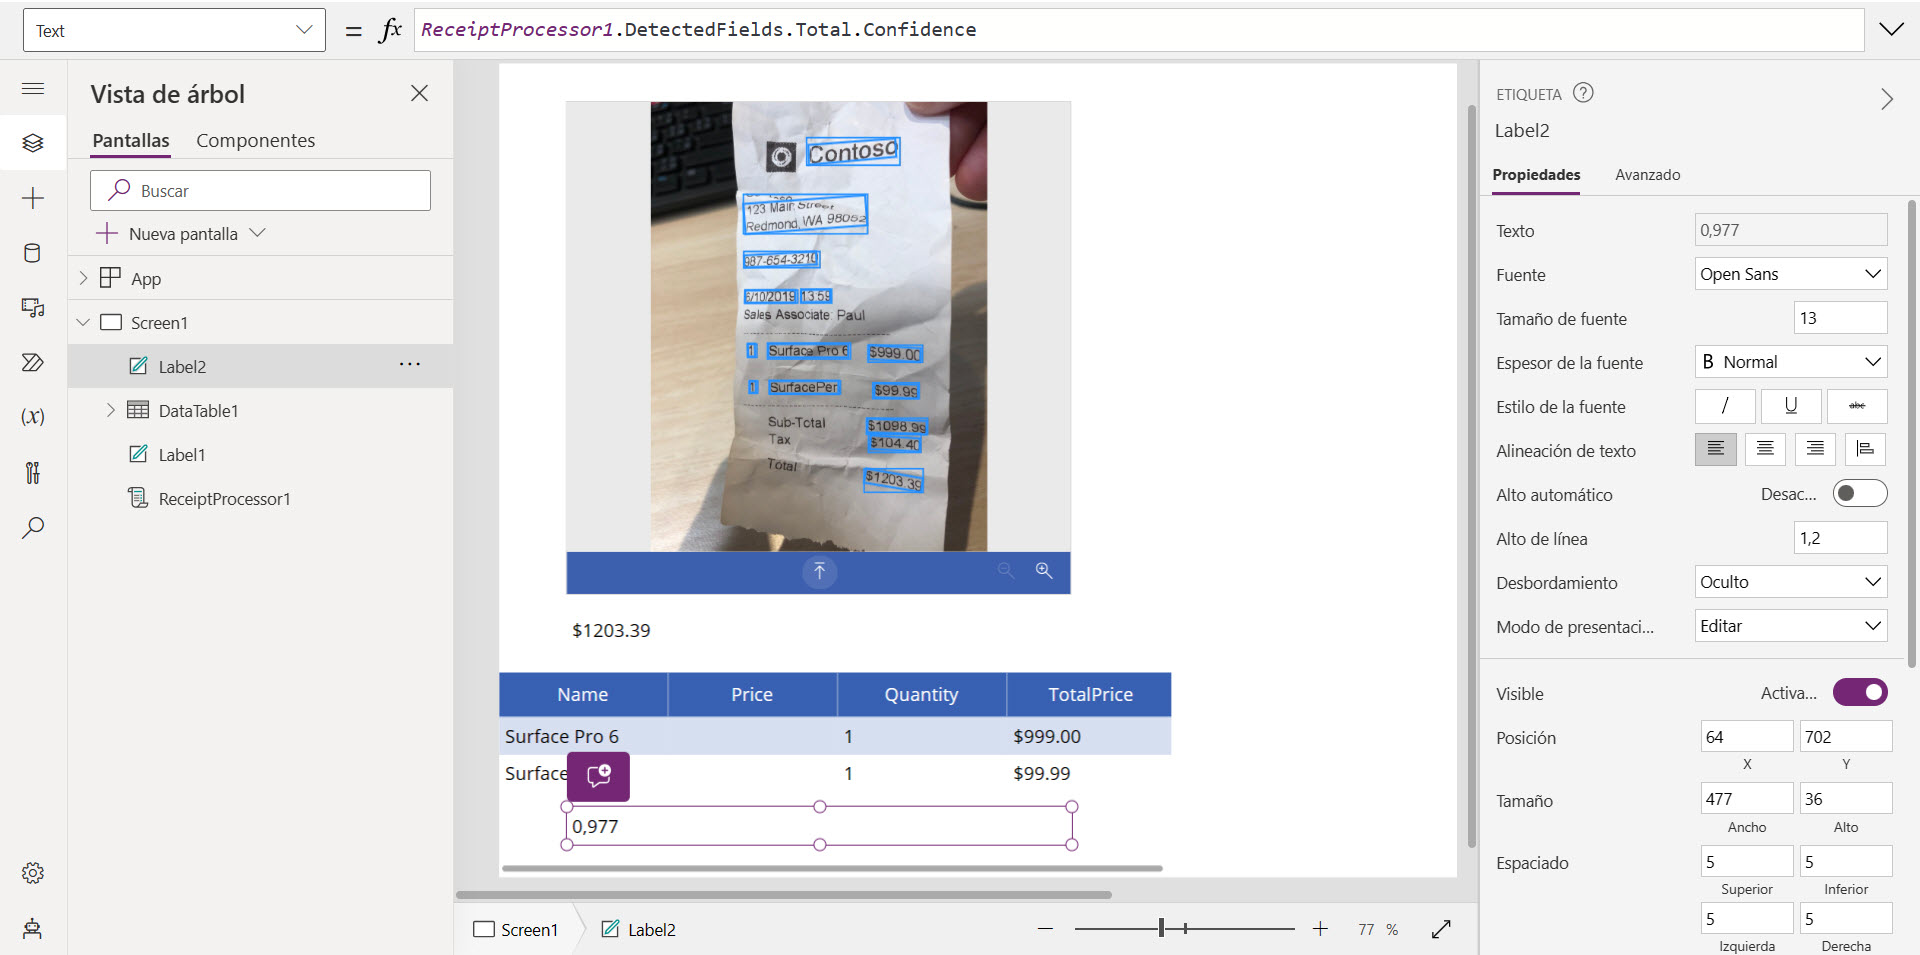Image resolution: width=1920 pixels, height=955 pixels.
Task: Click zoom in magnifier on receipt processor
Action: click(1044, 570)
